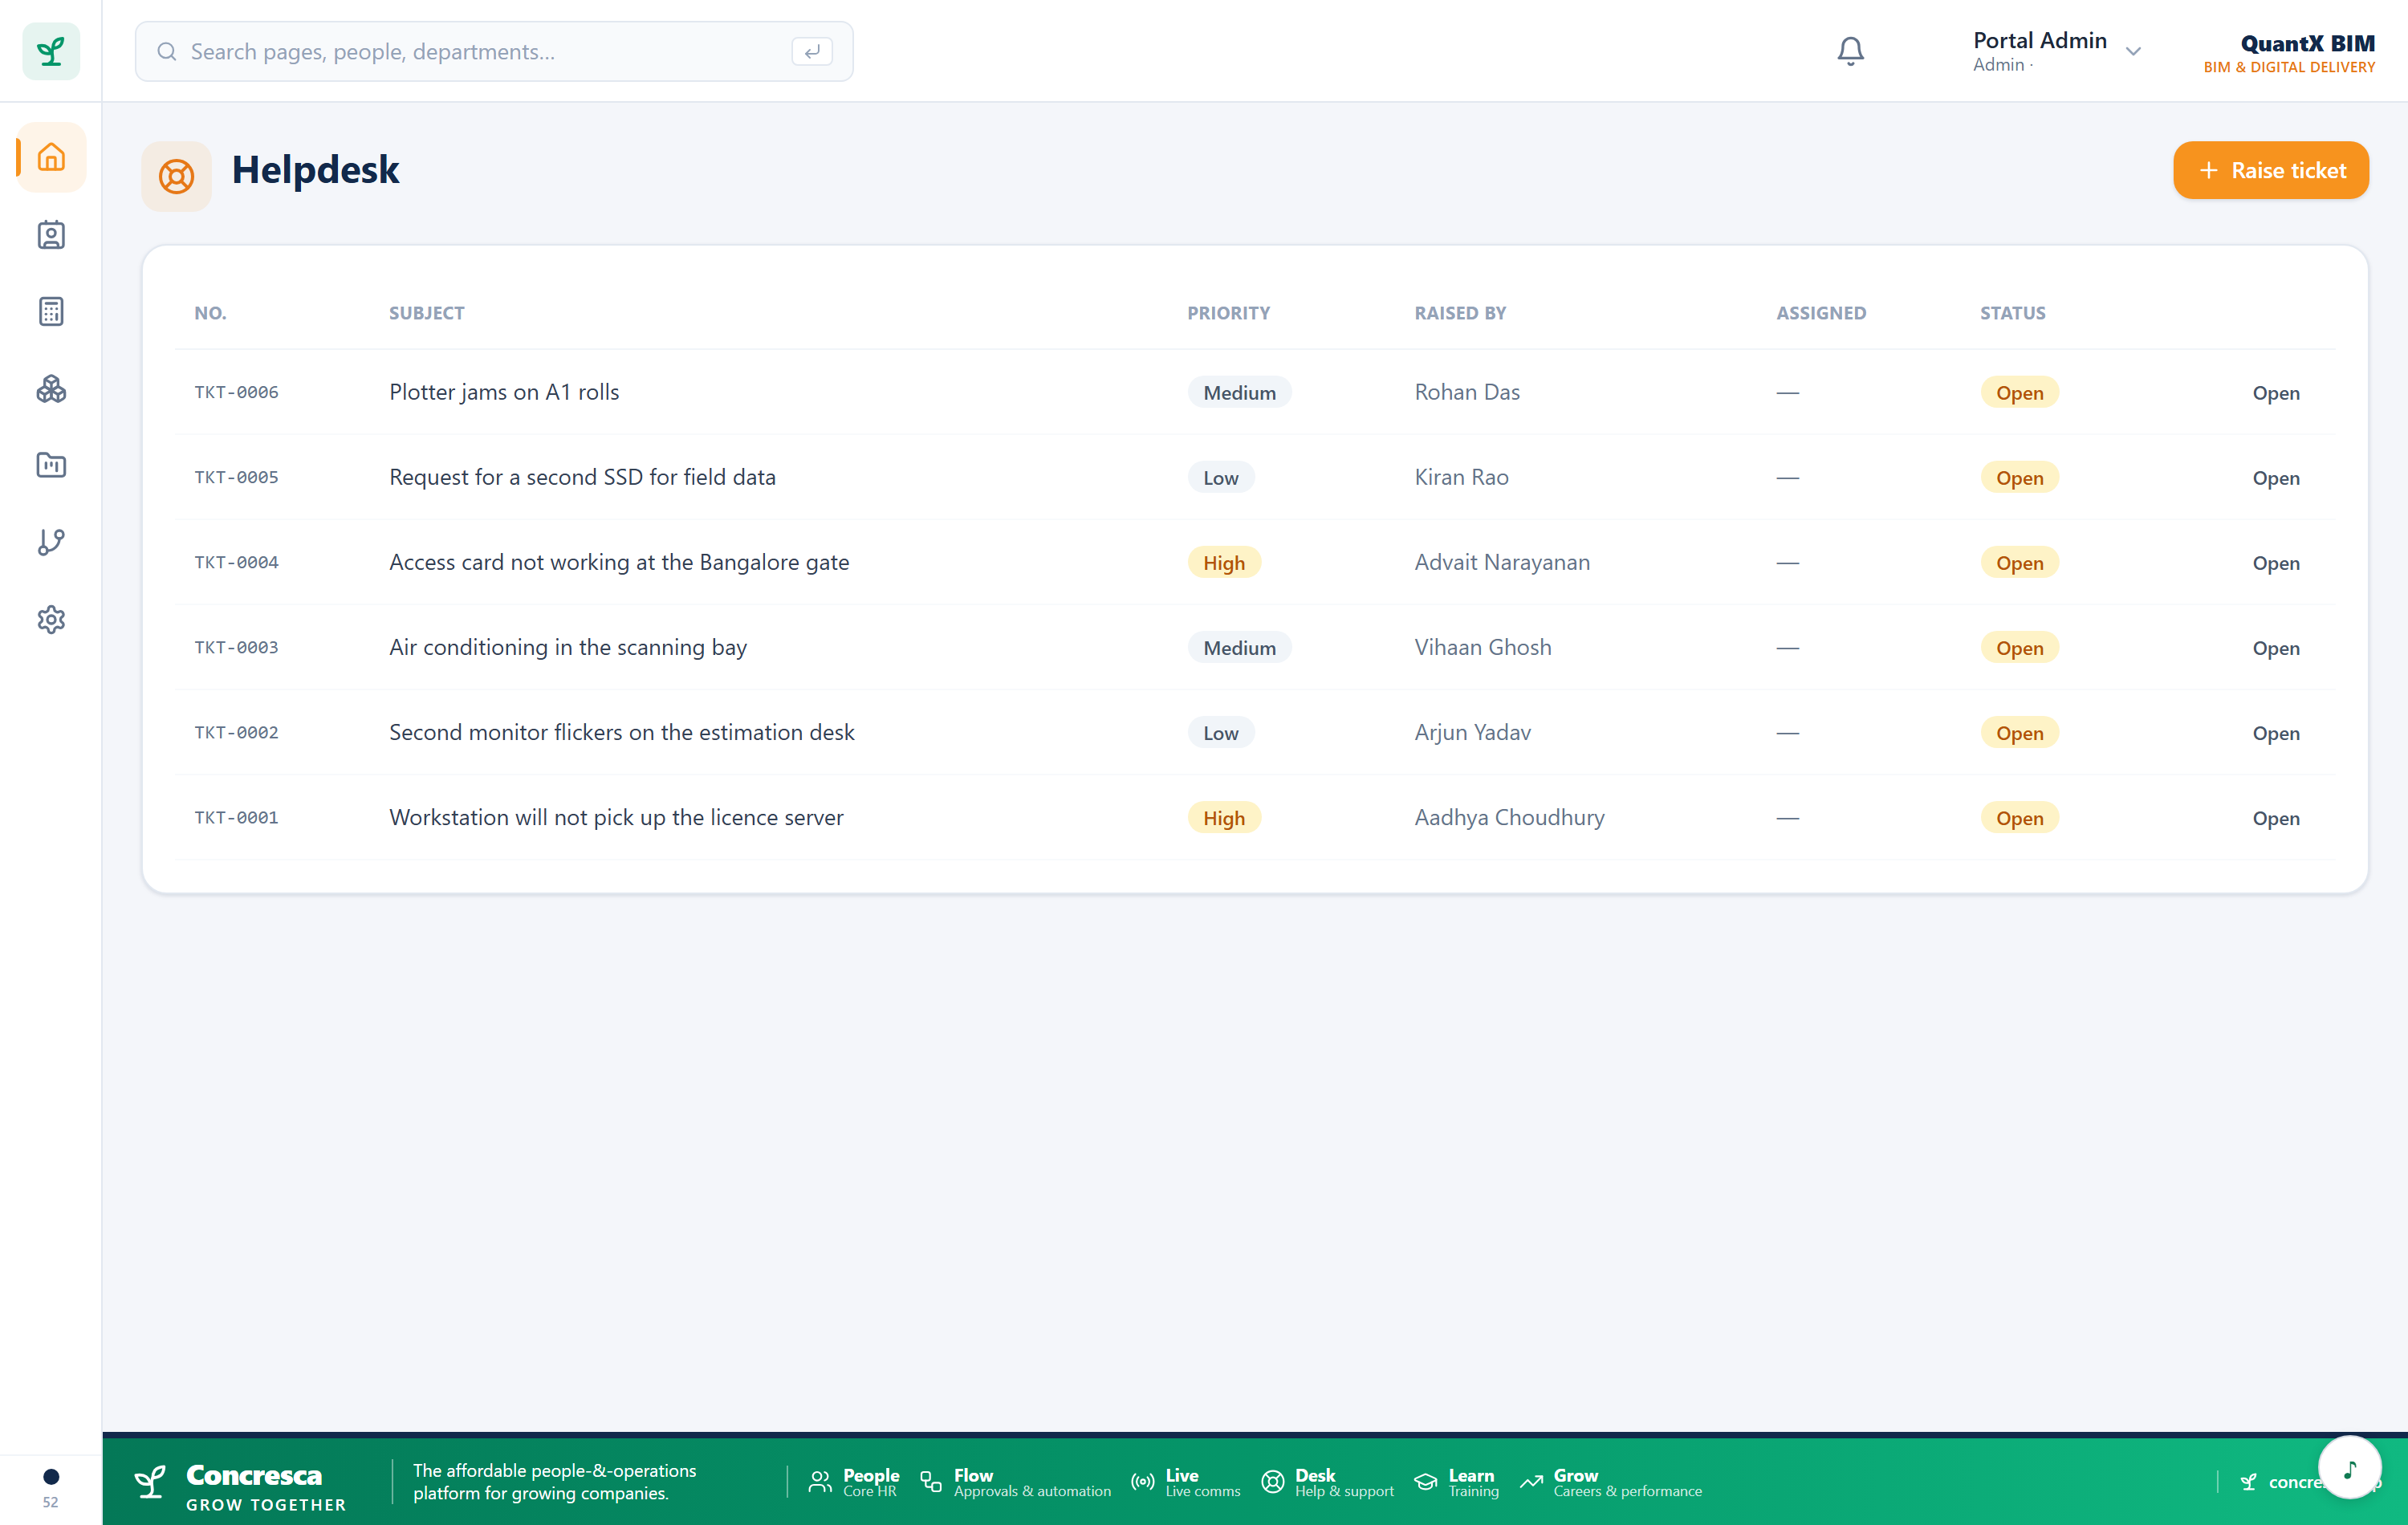Click the Open status badge for TKT-0001

pyautogui.click(x=2019, y=818)
